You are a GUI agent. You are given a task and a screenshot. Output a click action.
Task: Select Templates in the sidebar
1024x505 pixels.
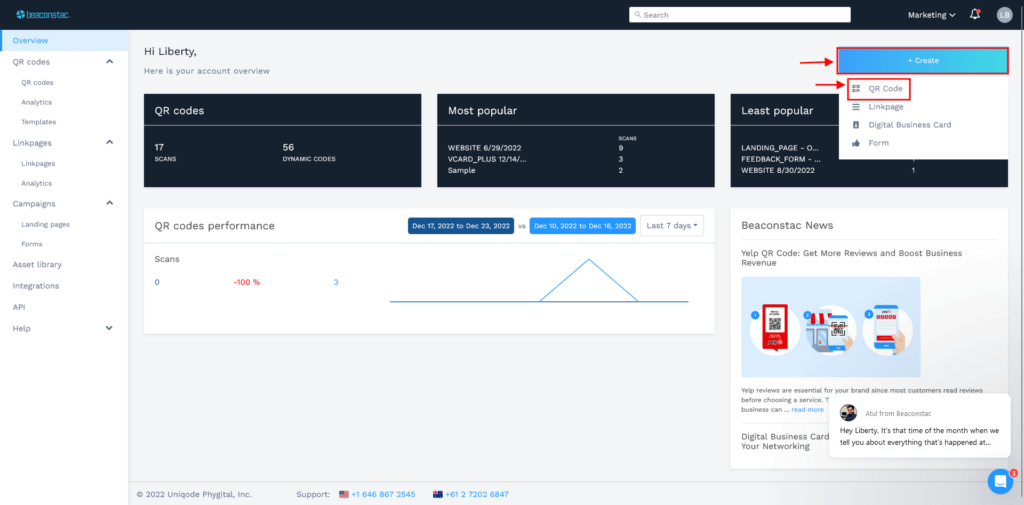[39, 122]
